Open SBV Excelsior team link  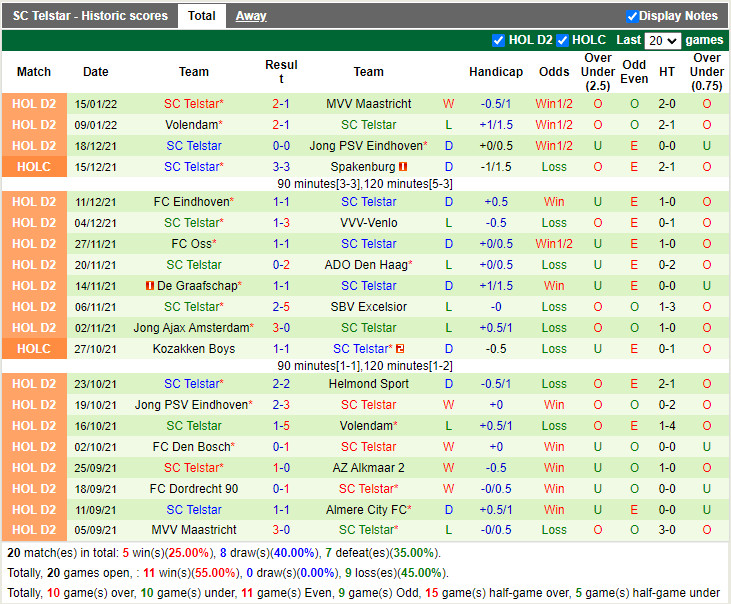(x=368, y=307)
